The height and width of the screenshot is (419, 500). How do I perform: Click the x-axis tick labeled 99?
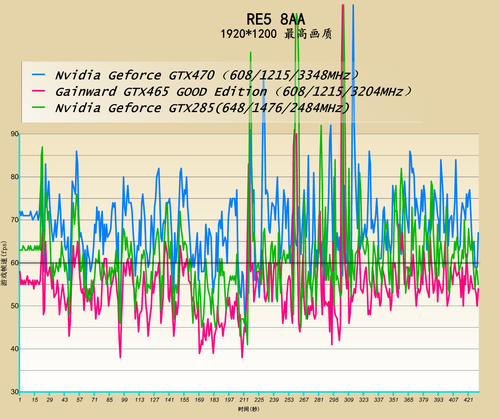tap(124, 399)
